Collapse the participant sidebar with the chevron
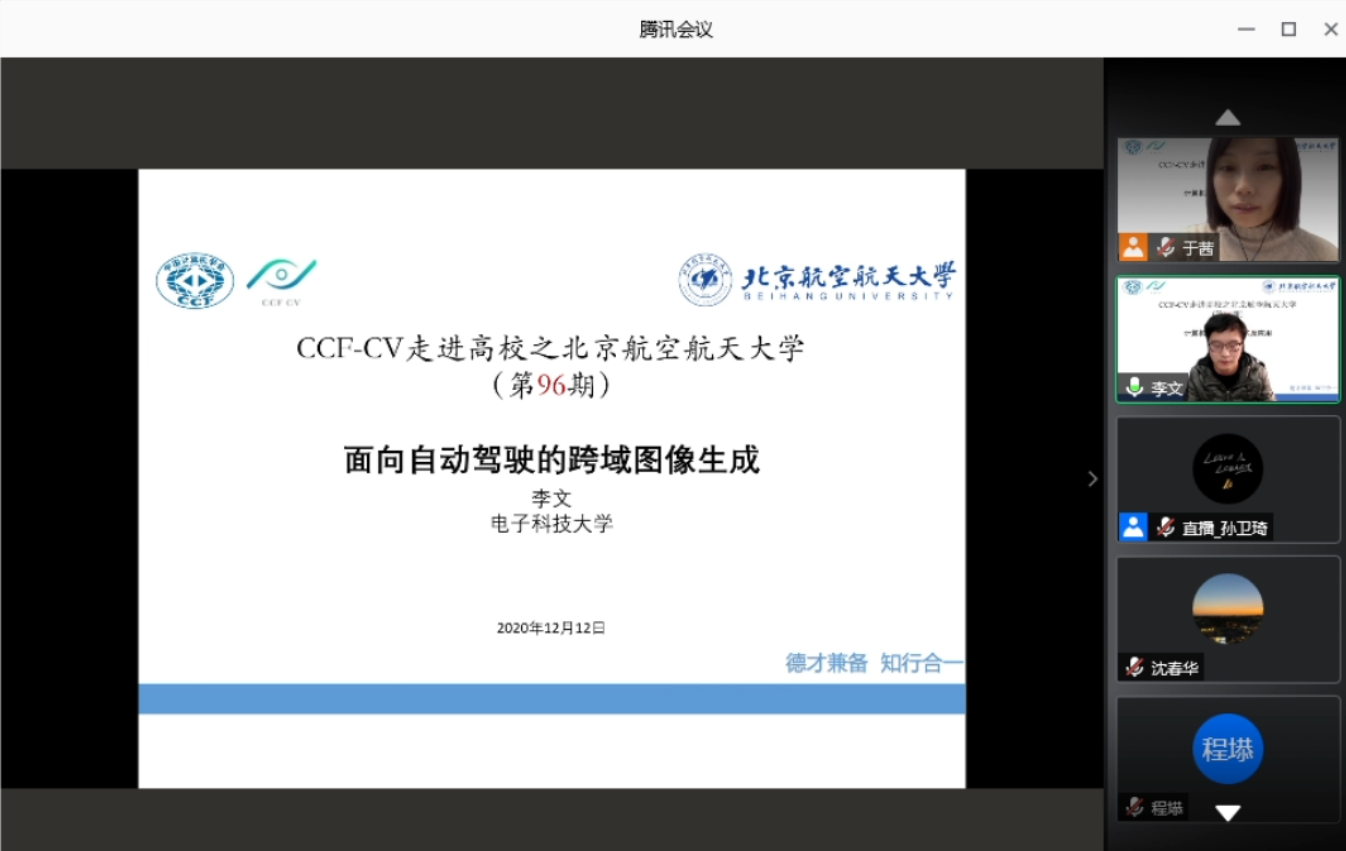The image size is (1346, 851). (1092, 479)
